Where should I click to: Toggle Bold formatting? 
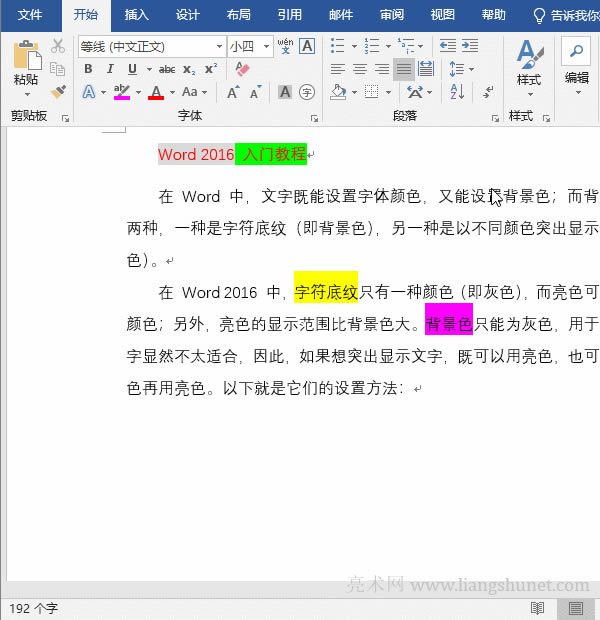coord(88,69)
